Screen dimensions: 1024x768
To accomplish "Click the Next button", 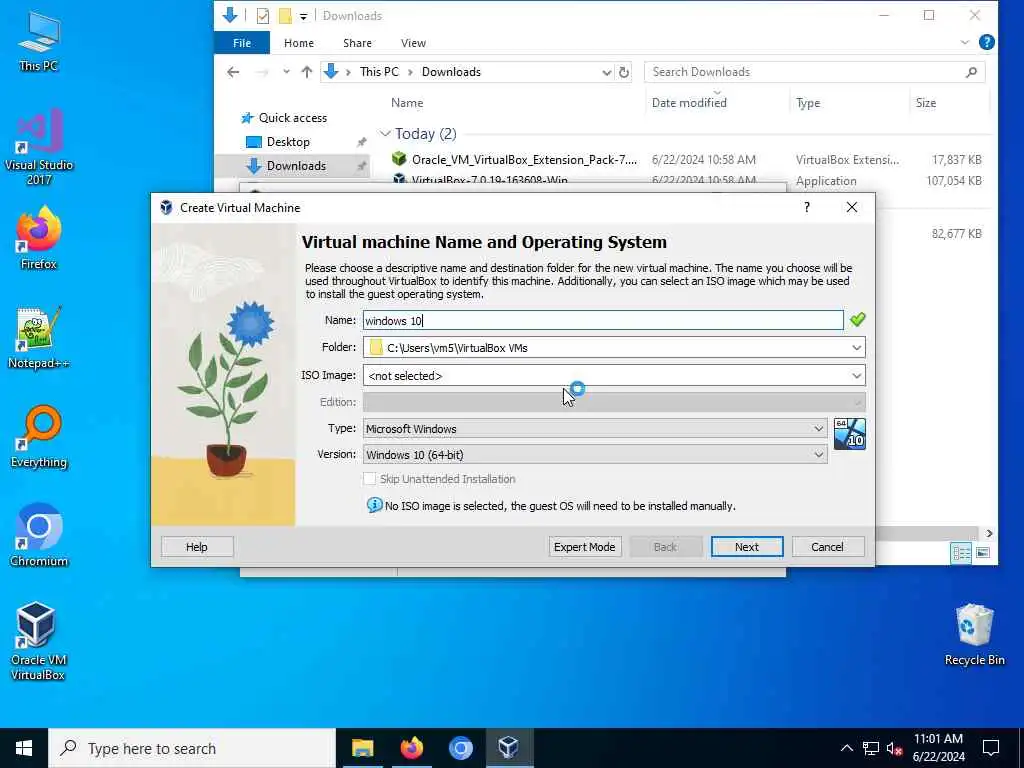I will [746, 547].
